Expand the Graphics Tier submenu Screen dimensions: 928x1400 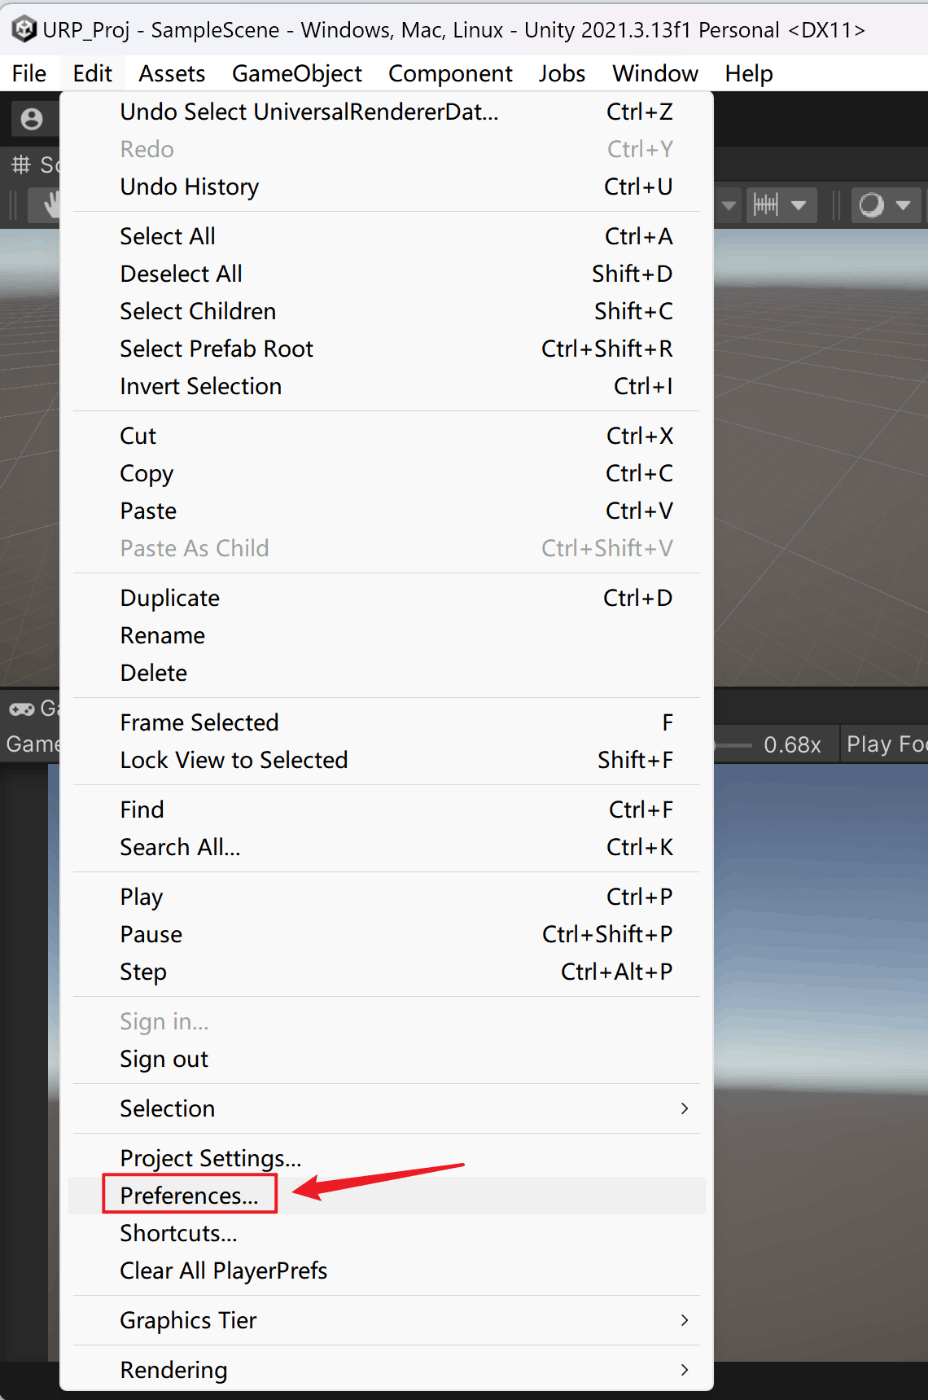386,1320
